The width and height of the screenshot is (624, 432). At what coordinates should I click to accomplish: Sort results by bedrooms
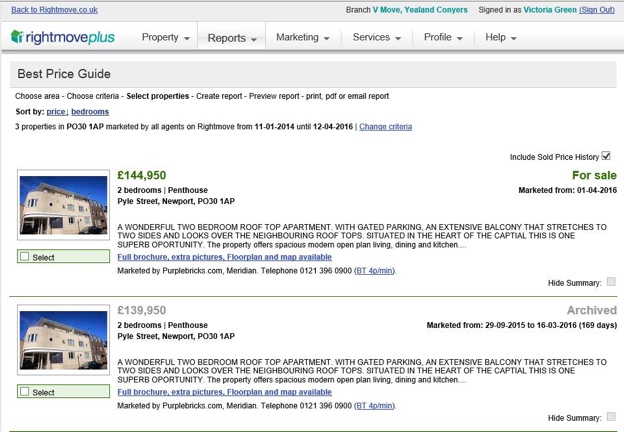(90, 112)
